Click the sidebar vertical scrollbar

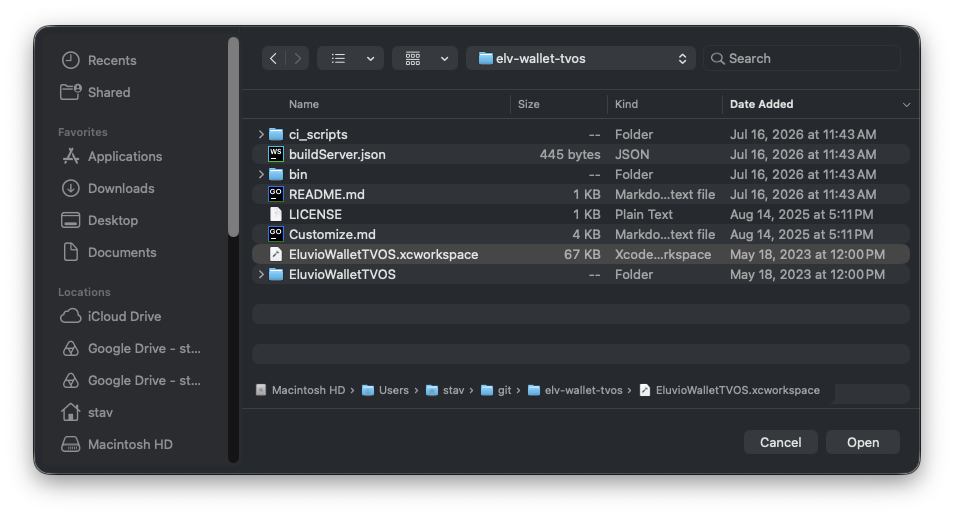point(233,137)
